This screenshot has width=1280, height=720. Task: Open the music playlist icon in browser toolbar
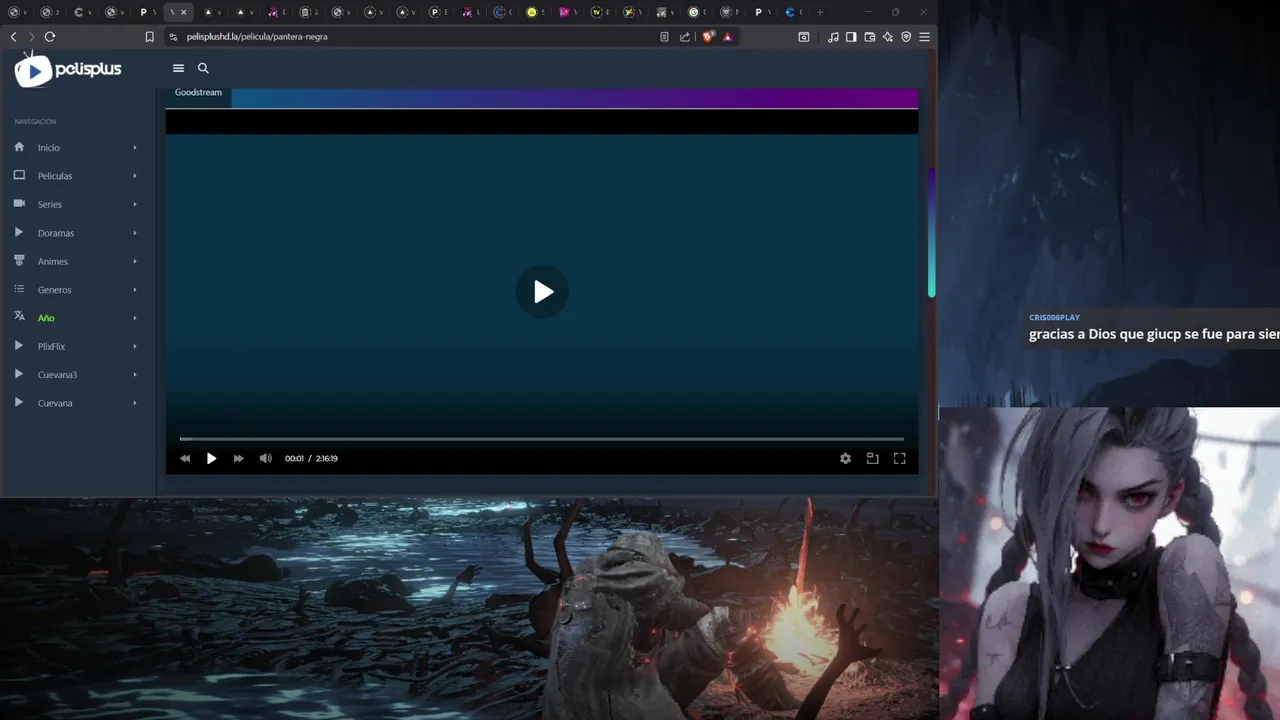point(833,37)
